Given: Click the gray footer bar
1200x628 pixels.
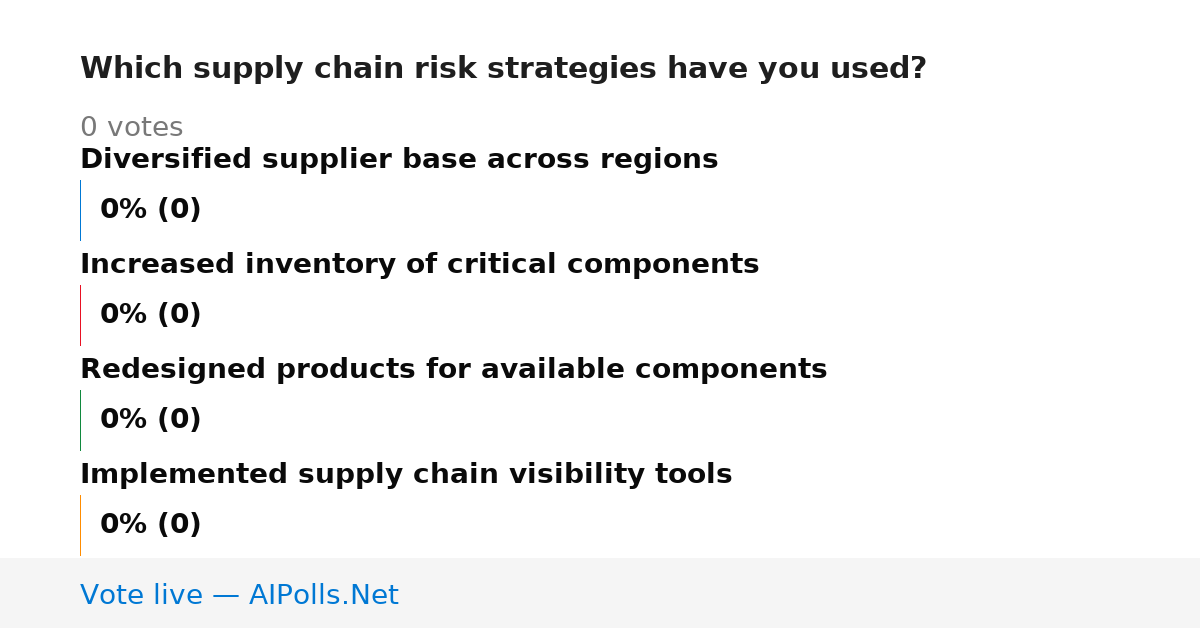Looking at the screenshot, I should click(x=600, y=593).
